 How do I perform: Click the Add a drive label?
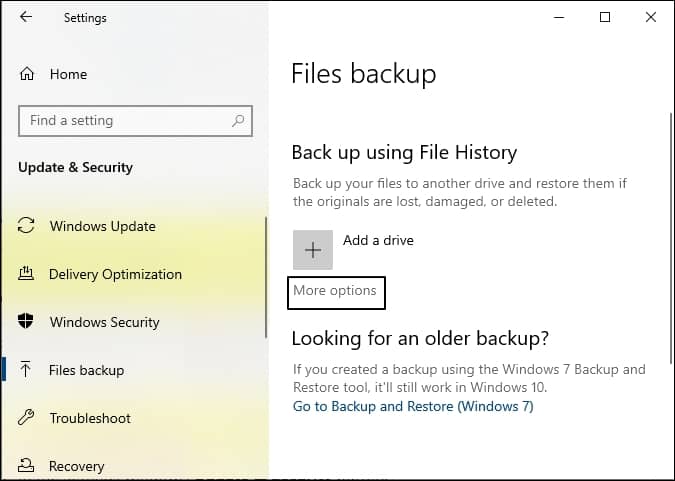[x=378, y=240]
